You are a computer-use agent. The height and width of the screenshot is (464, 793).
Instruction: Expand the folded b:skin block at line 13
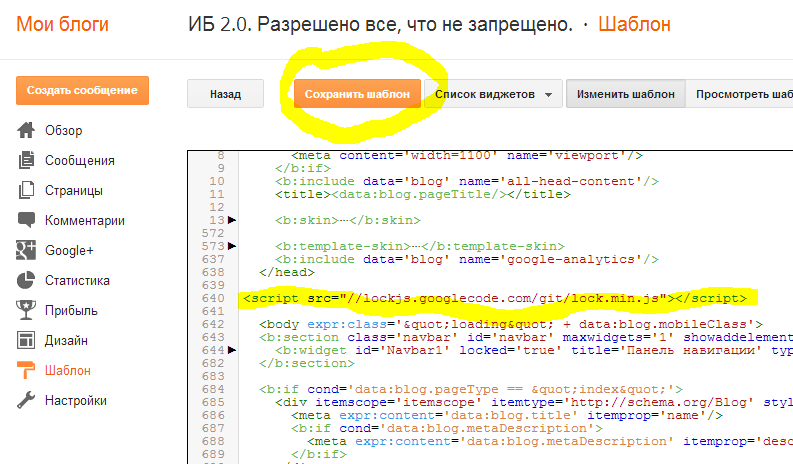pyautogui.click(x=232, y=220)
